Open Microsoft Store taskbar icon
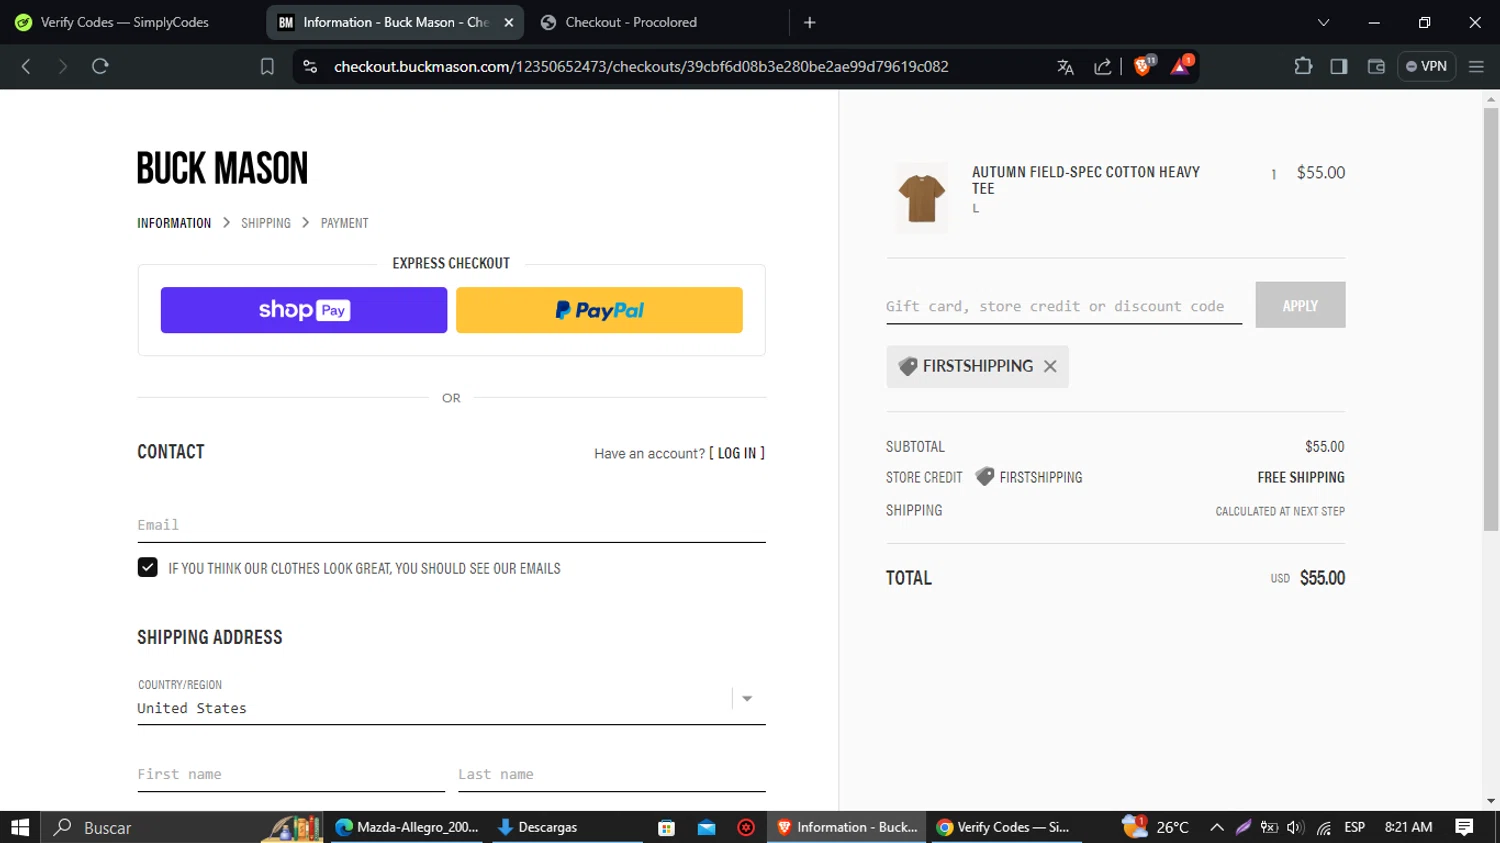Viewport: 1500px width, 843px height. (x=666, y=827)
